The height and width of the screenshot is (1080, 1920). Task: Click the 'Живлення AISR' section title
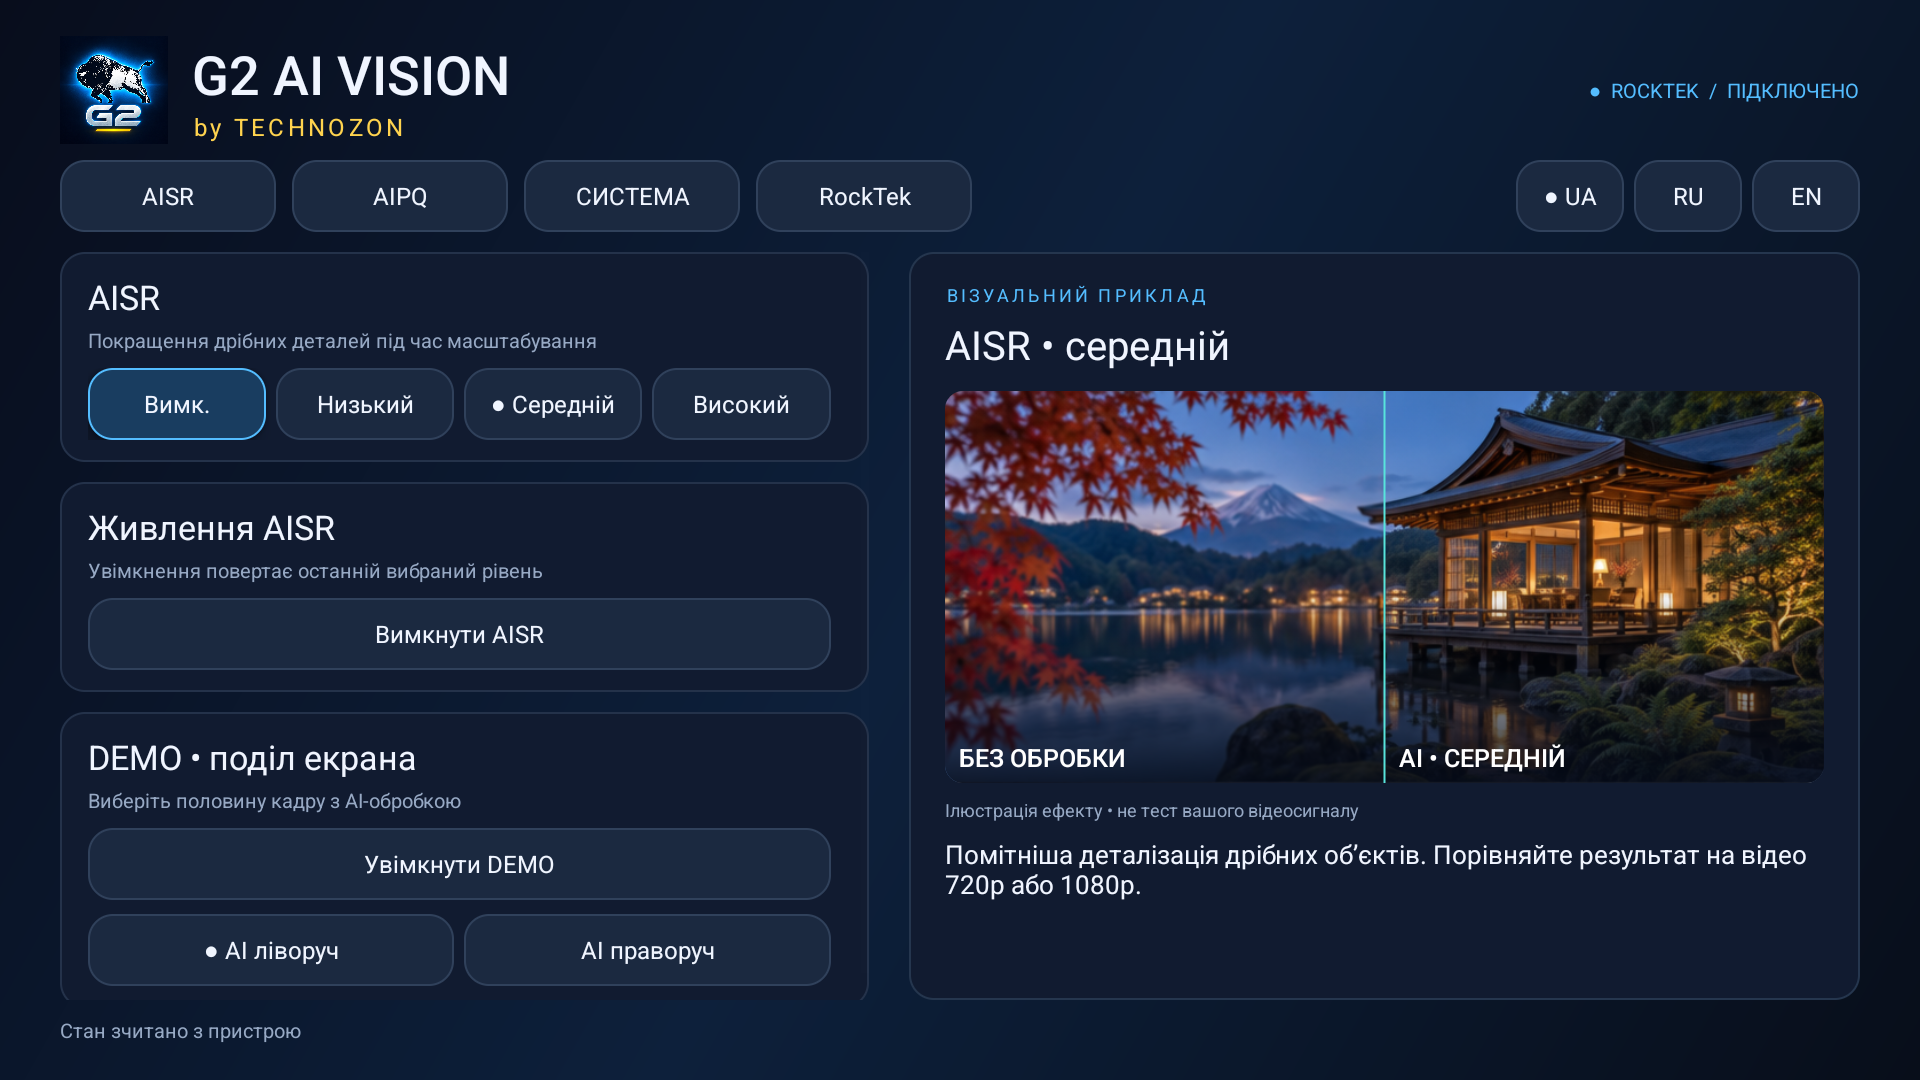pyautogui.click(x=211, y=528)
